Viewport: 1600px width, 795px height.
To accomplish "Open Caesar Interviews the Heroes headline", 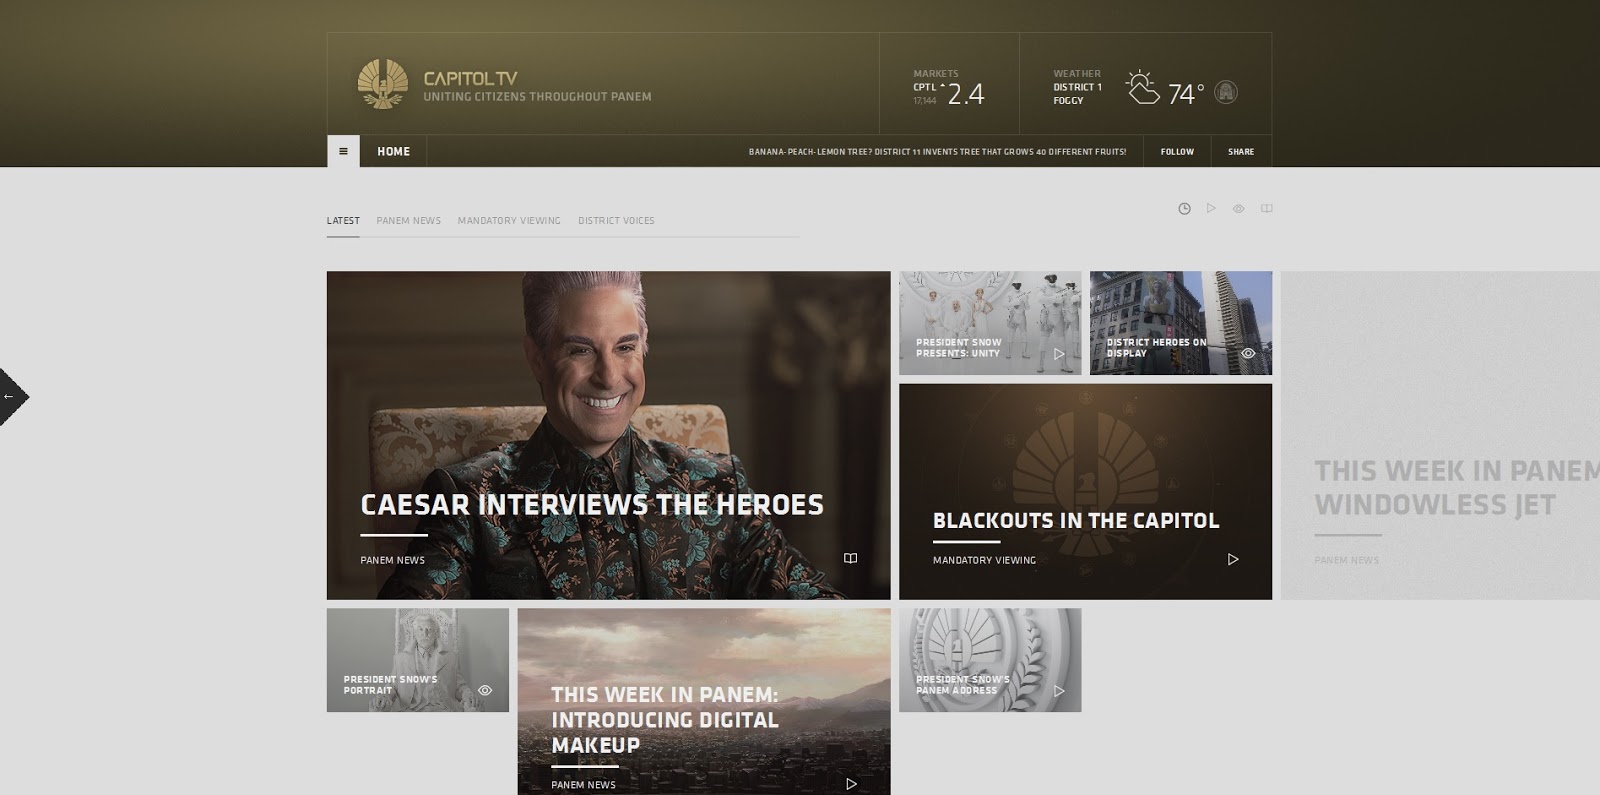I will coord(592,505).
